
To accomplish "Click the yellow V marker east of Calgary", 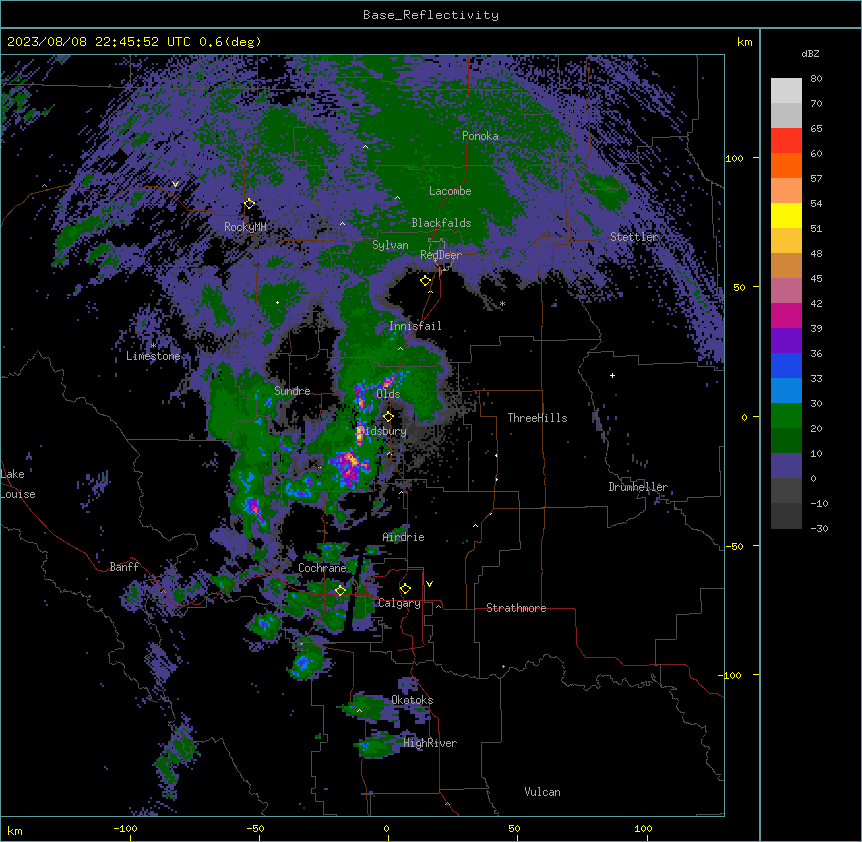I will [429, 584].
